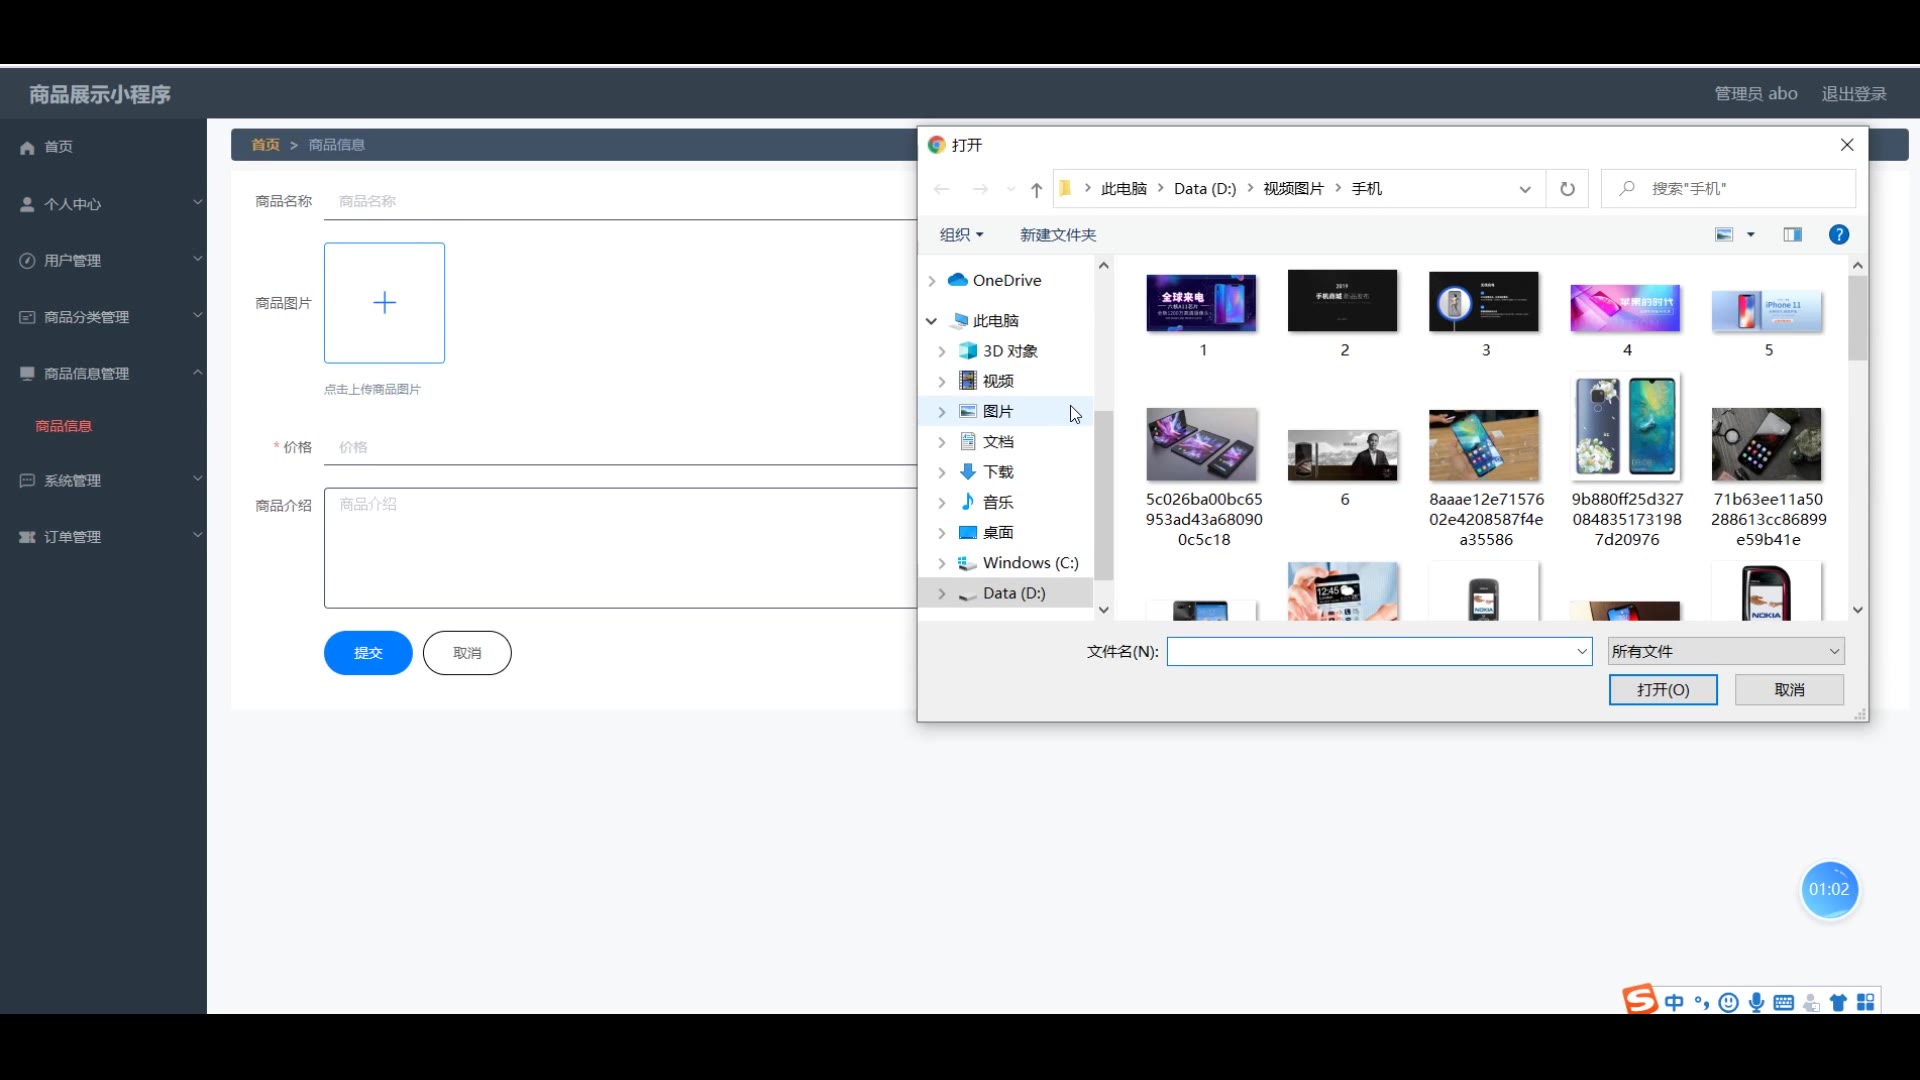Click the soft keyboard icon in input toolbar
Image resolution: width=1920 pixels, height=1080 pixels.
click(1783, 1002)
